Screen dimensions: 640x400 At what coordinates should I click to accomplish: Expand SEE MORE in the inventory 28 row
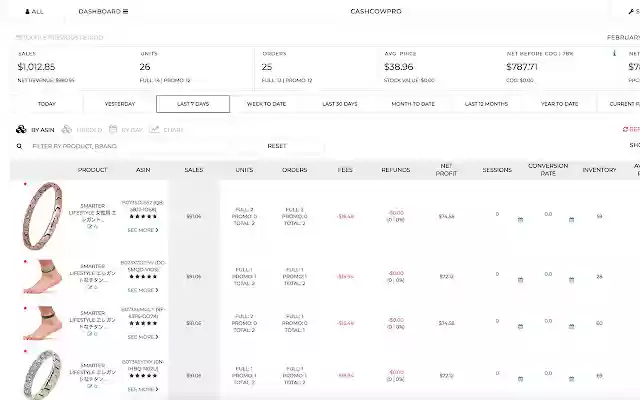[x=143, y=290]
